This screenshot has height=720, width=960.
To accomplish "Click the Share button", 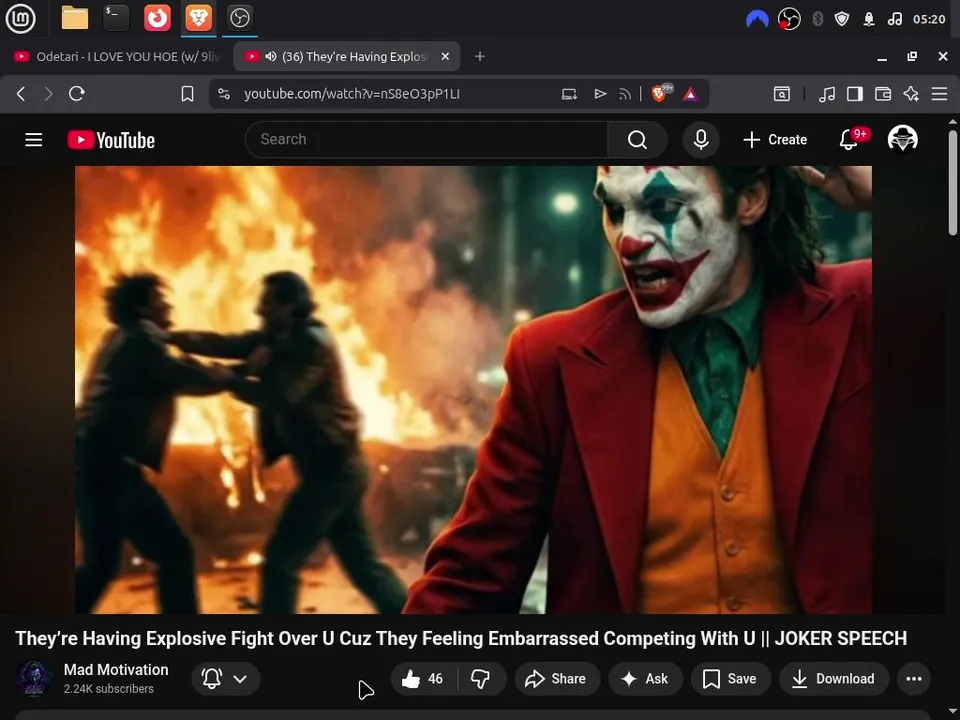I will (x=557, y=678).
